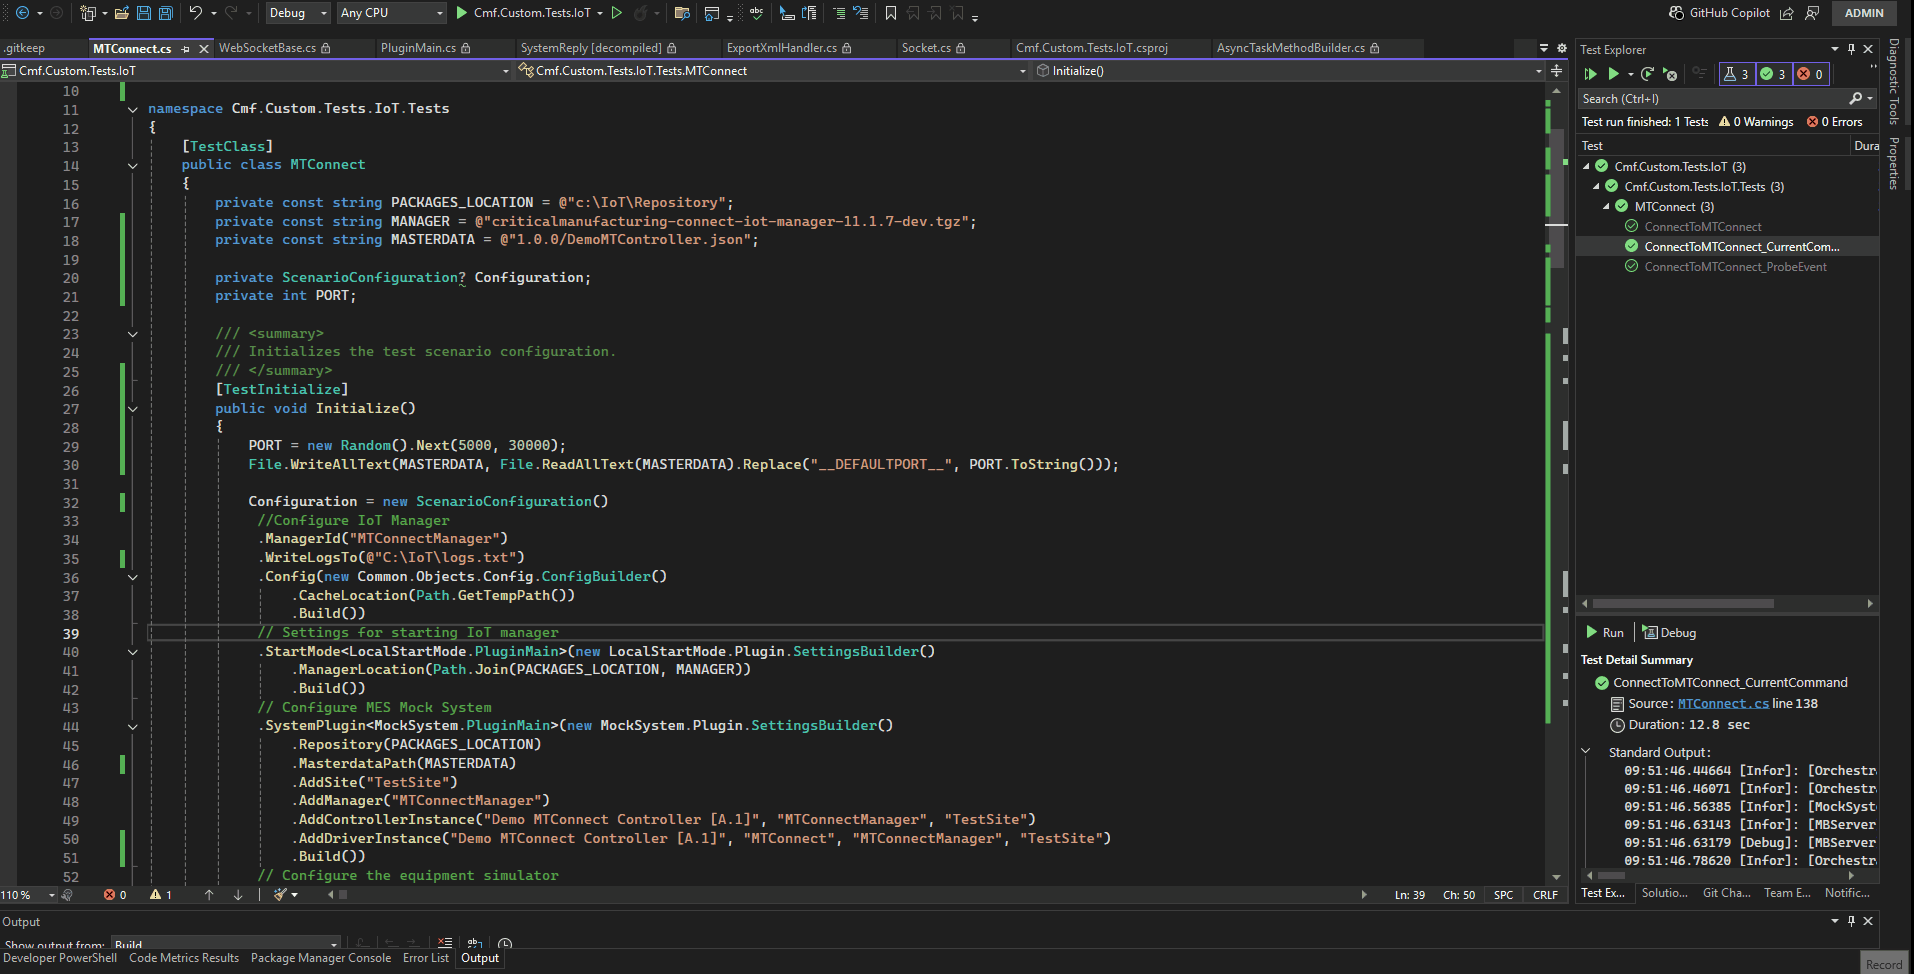Pin the MTConnect.cs tab using the pin icon
1914x974 pixels.
[186, 49]
